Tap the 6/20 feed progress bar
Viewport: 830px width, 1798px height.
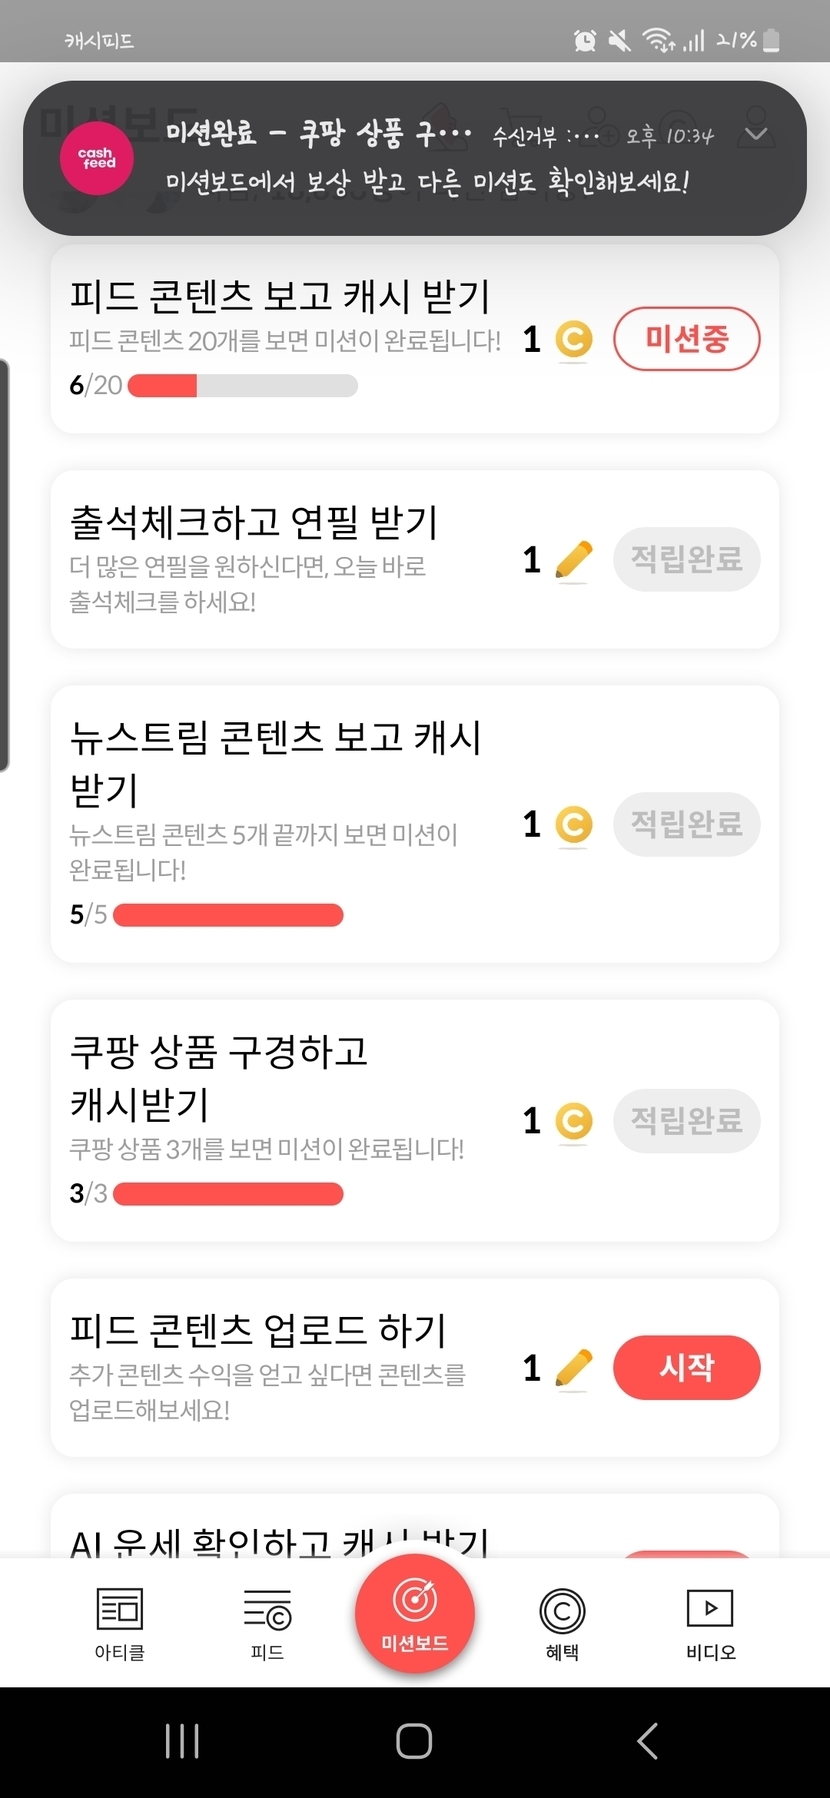pyautogui.click(x=242, y=385)
